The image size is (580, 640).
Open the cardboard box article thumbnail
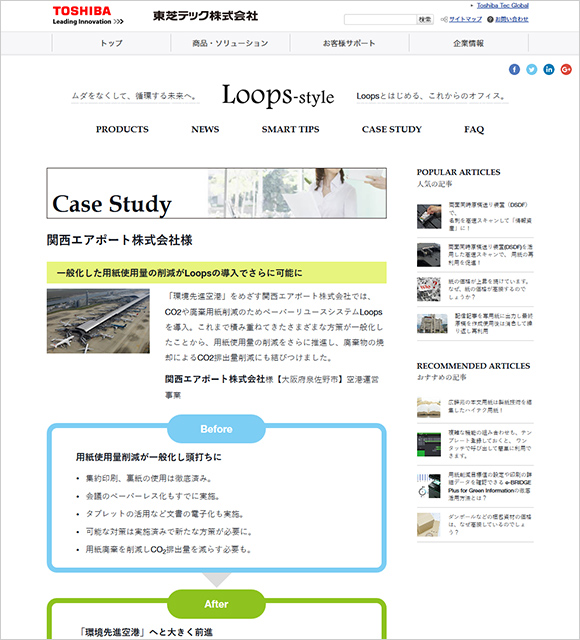429,524
